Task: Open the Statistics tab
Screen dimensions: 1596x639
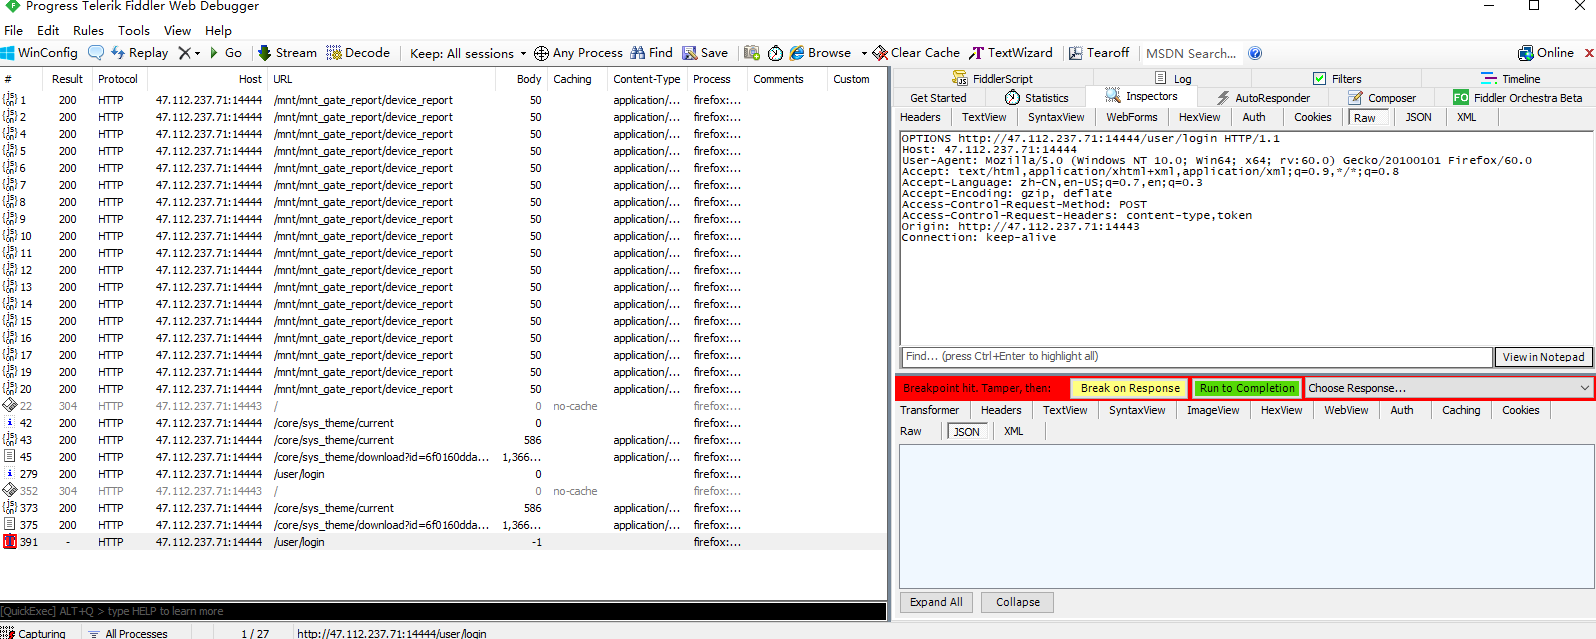Action: tap(1037, 98)
